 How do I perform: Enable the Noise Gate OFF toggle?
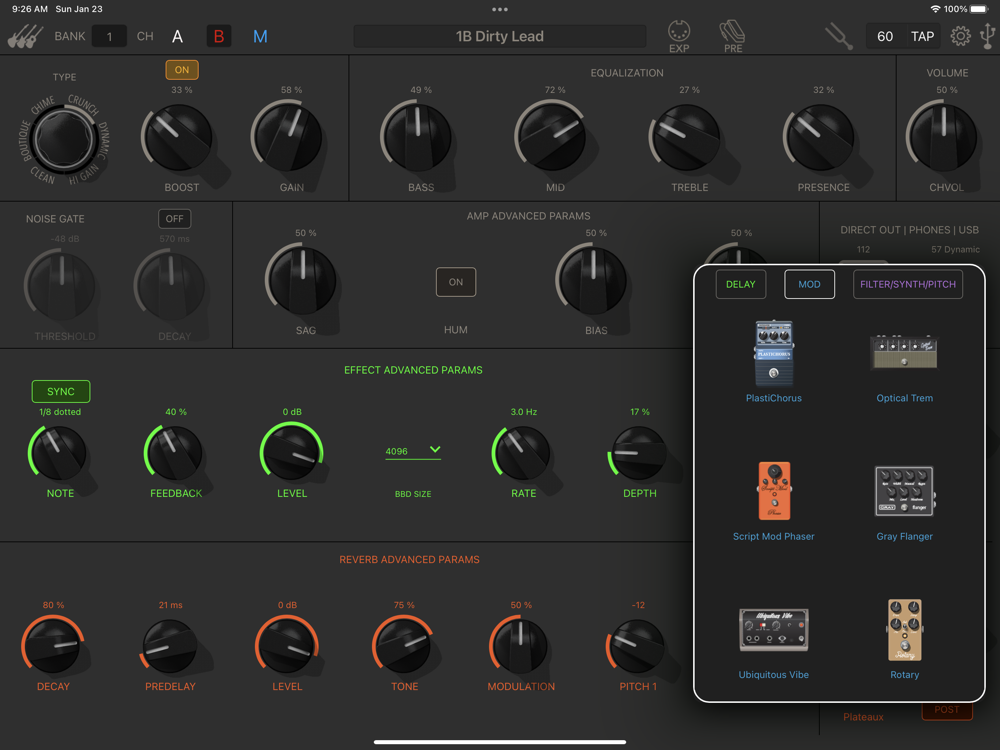(x=174, y=219)
